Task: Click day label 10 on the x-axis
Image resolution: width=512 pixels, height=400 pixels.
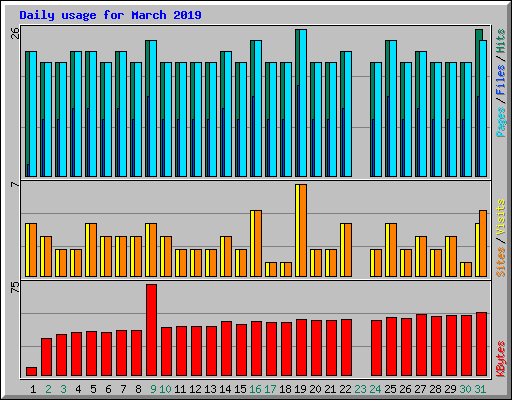Action: [x=165, y=389]
